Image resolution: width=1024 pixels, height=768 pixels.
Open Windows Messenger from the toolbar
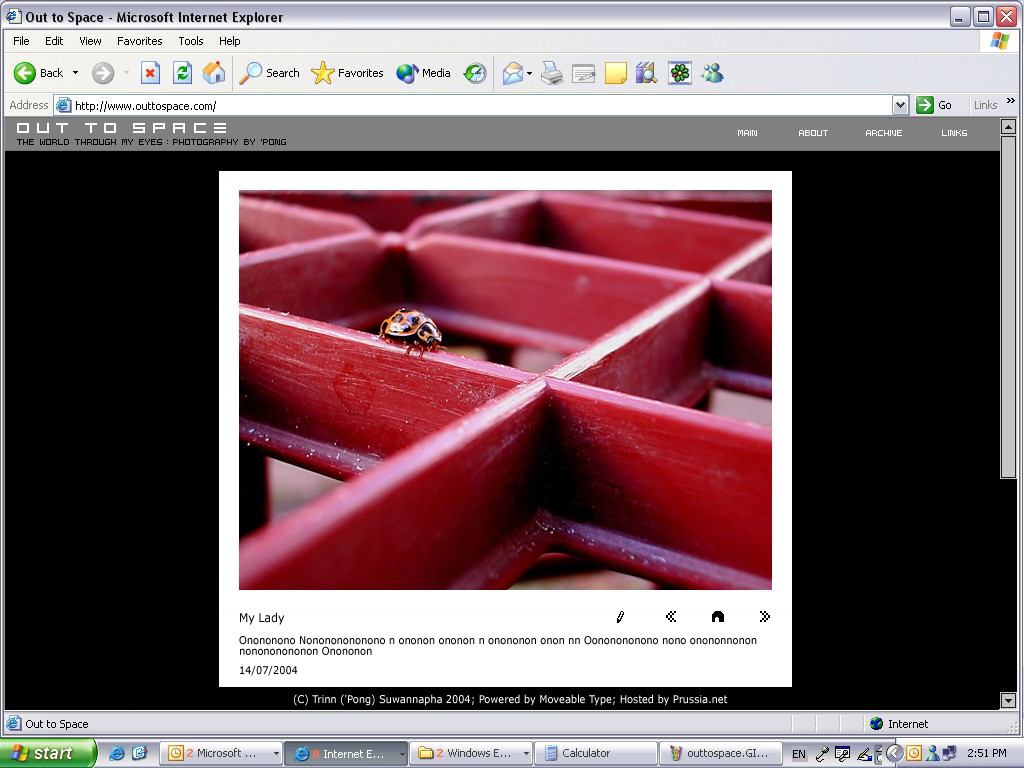click(x=712, y=73)
